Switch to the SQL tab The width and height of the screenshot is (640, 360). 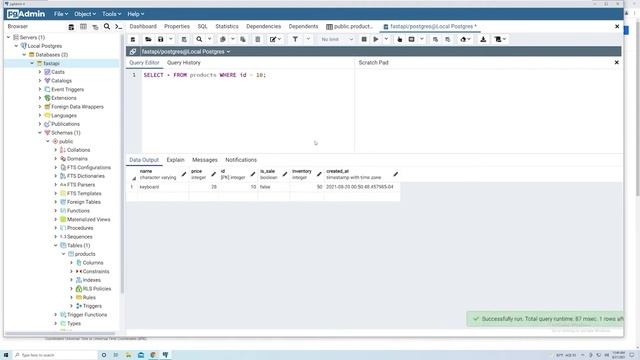202,26
